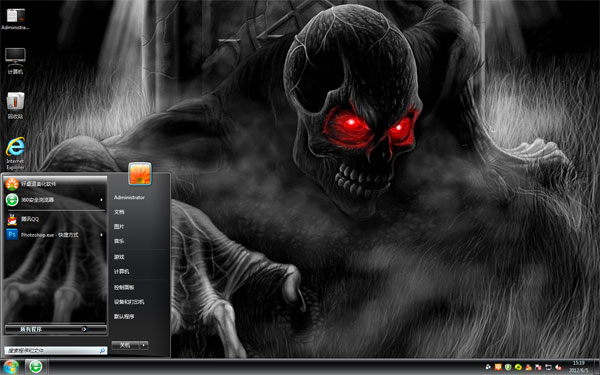
Task: Open 控制面板 in the Start menu
Action: point(124,287)
